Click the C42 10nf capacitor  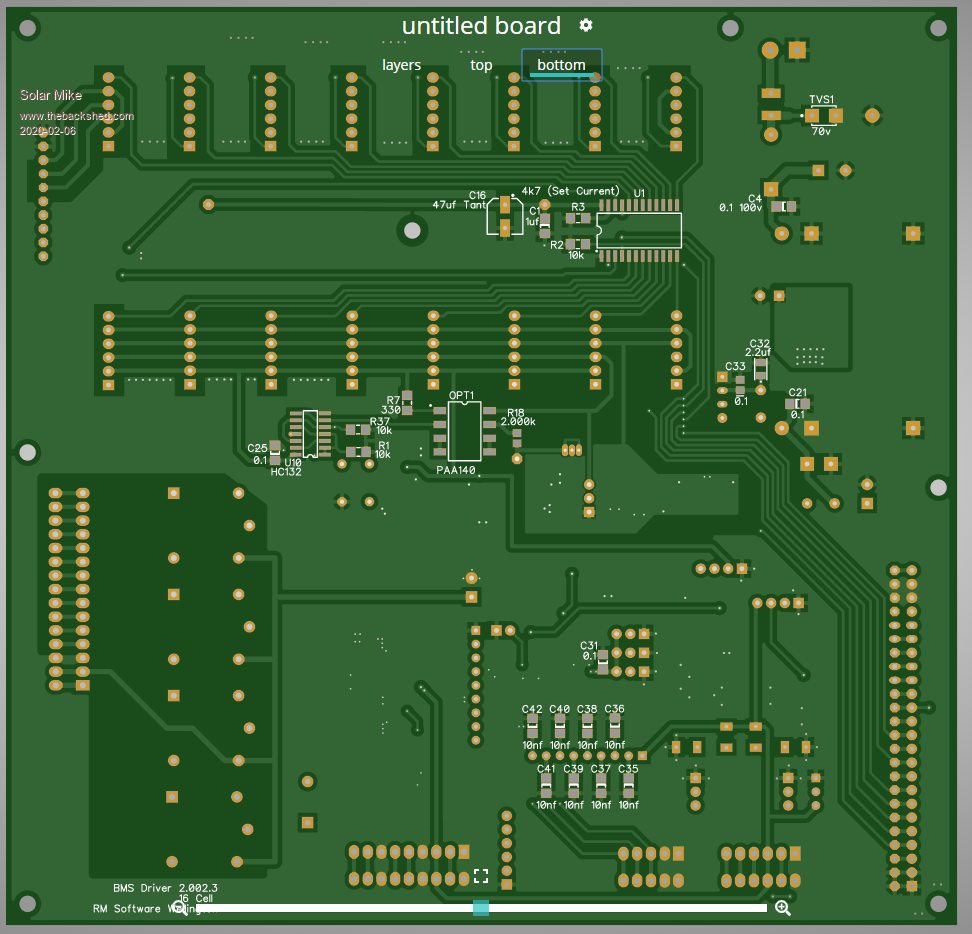[x=532, y=726]
